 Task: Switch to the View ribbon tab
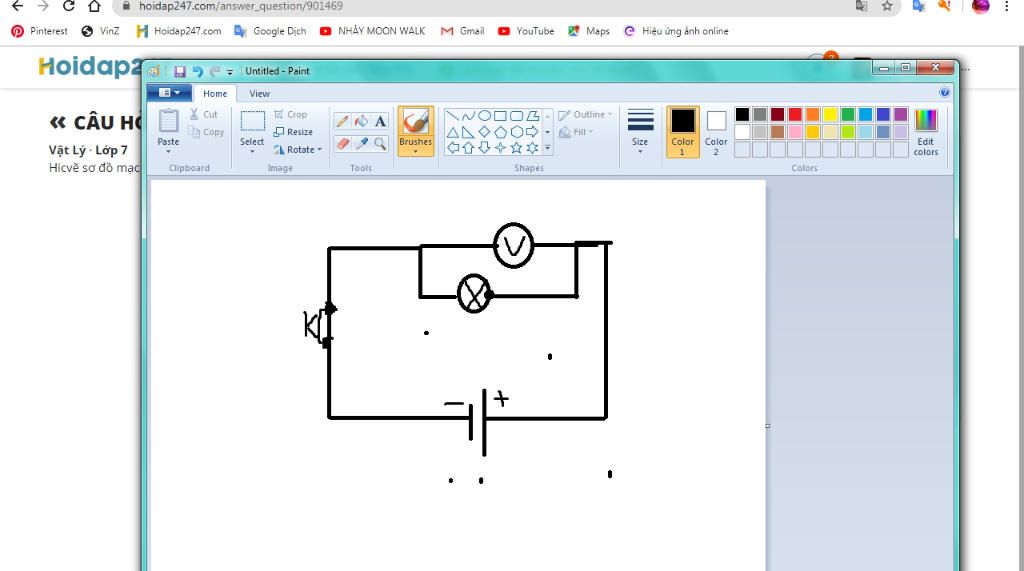tap(259, 93)
